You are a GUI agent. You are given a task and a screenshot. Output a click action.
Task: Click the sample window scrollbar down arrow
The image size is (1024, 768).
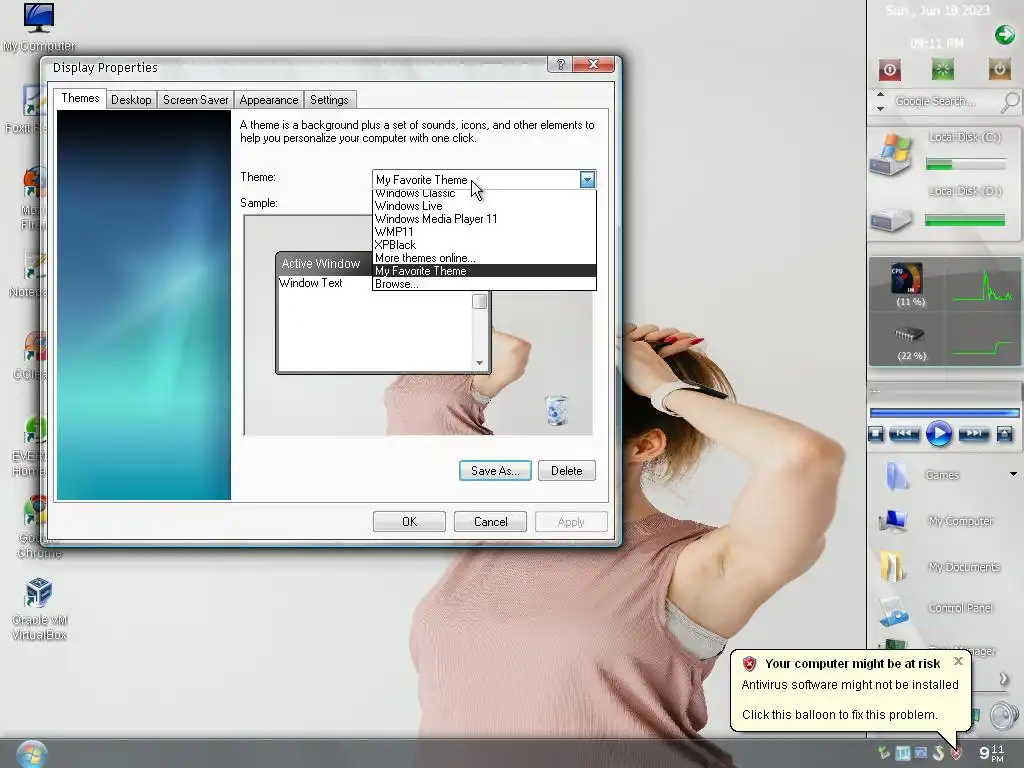(479, 363)
